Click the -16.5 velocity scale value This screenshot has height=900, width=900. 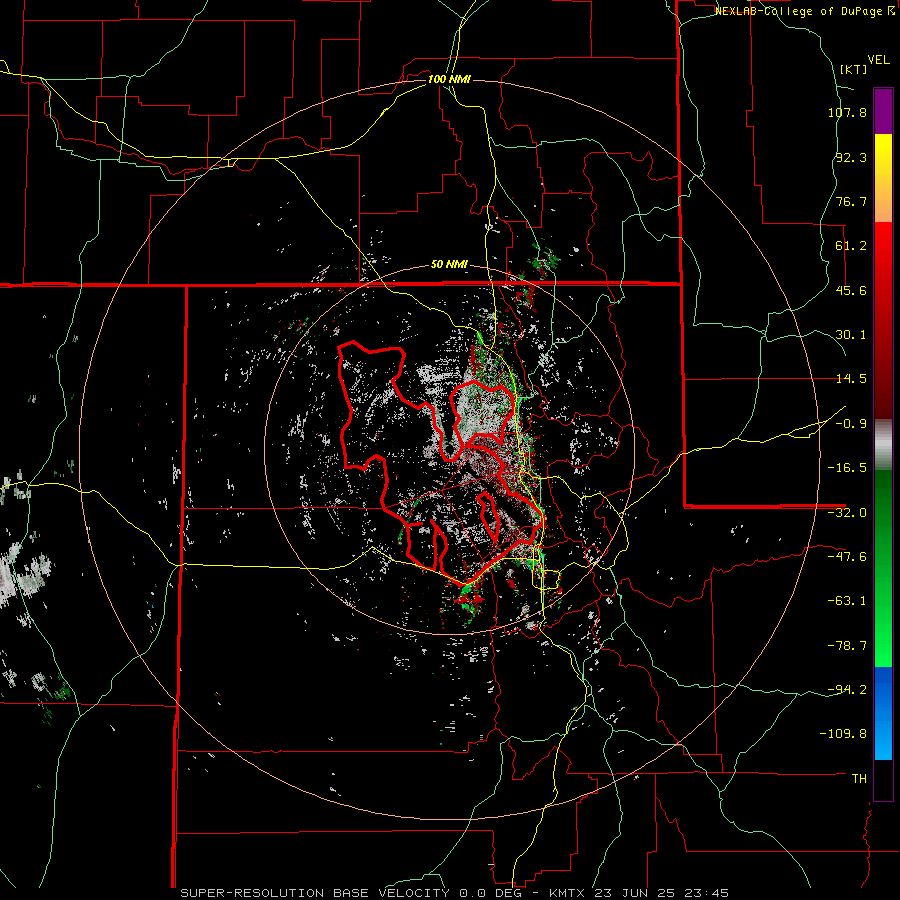847,468
